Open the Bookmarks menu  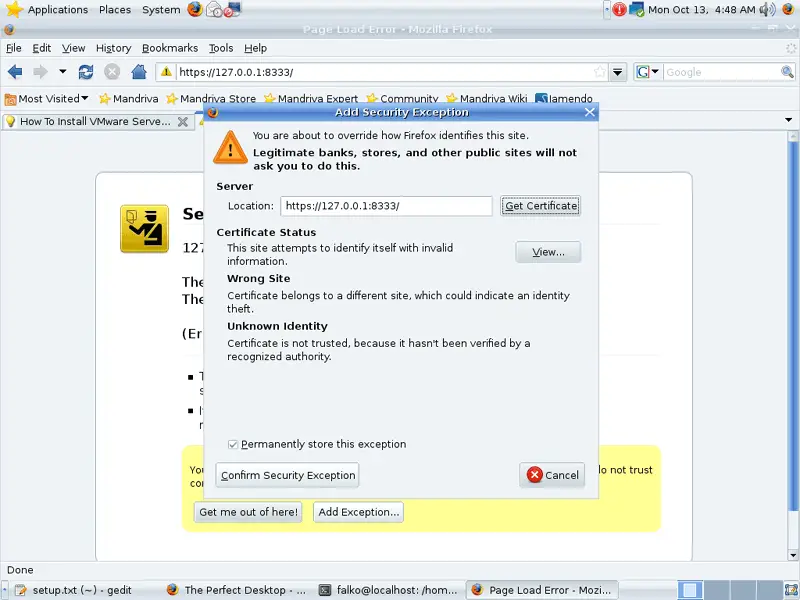point(169,48)
